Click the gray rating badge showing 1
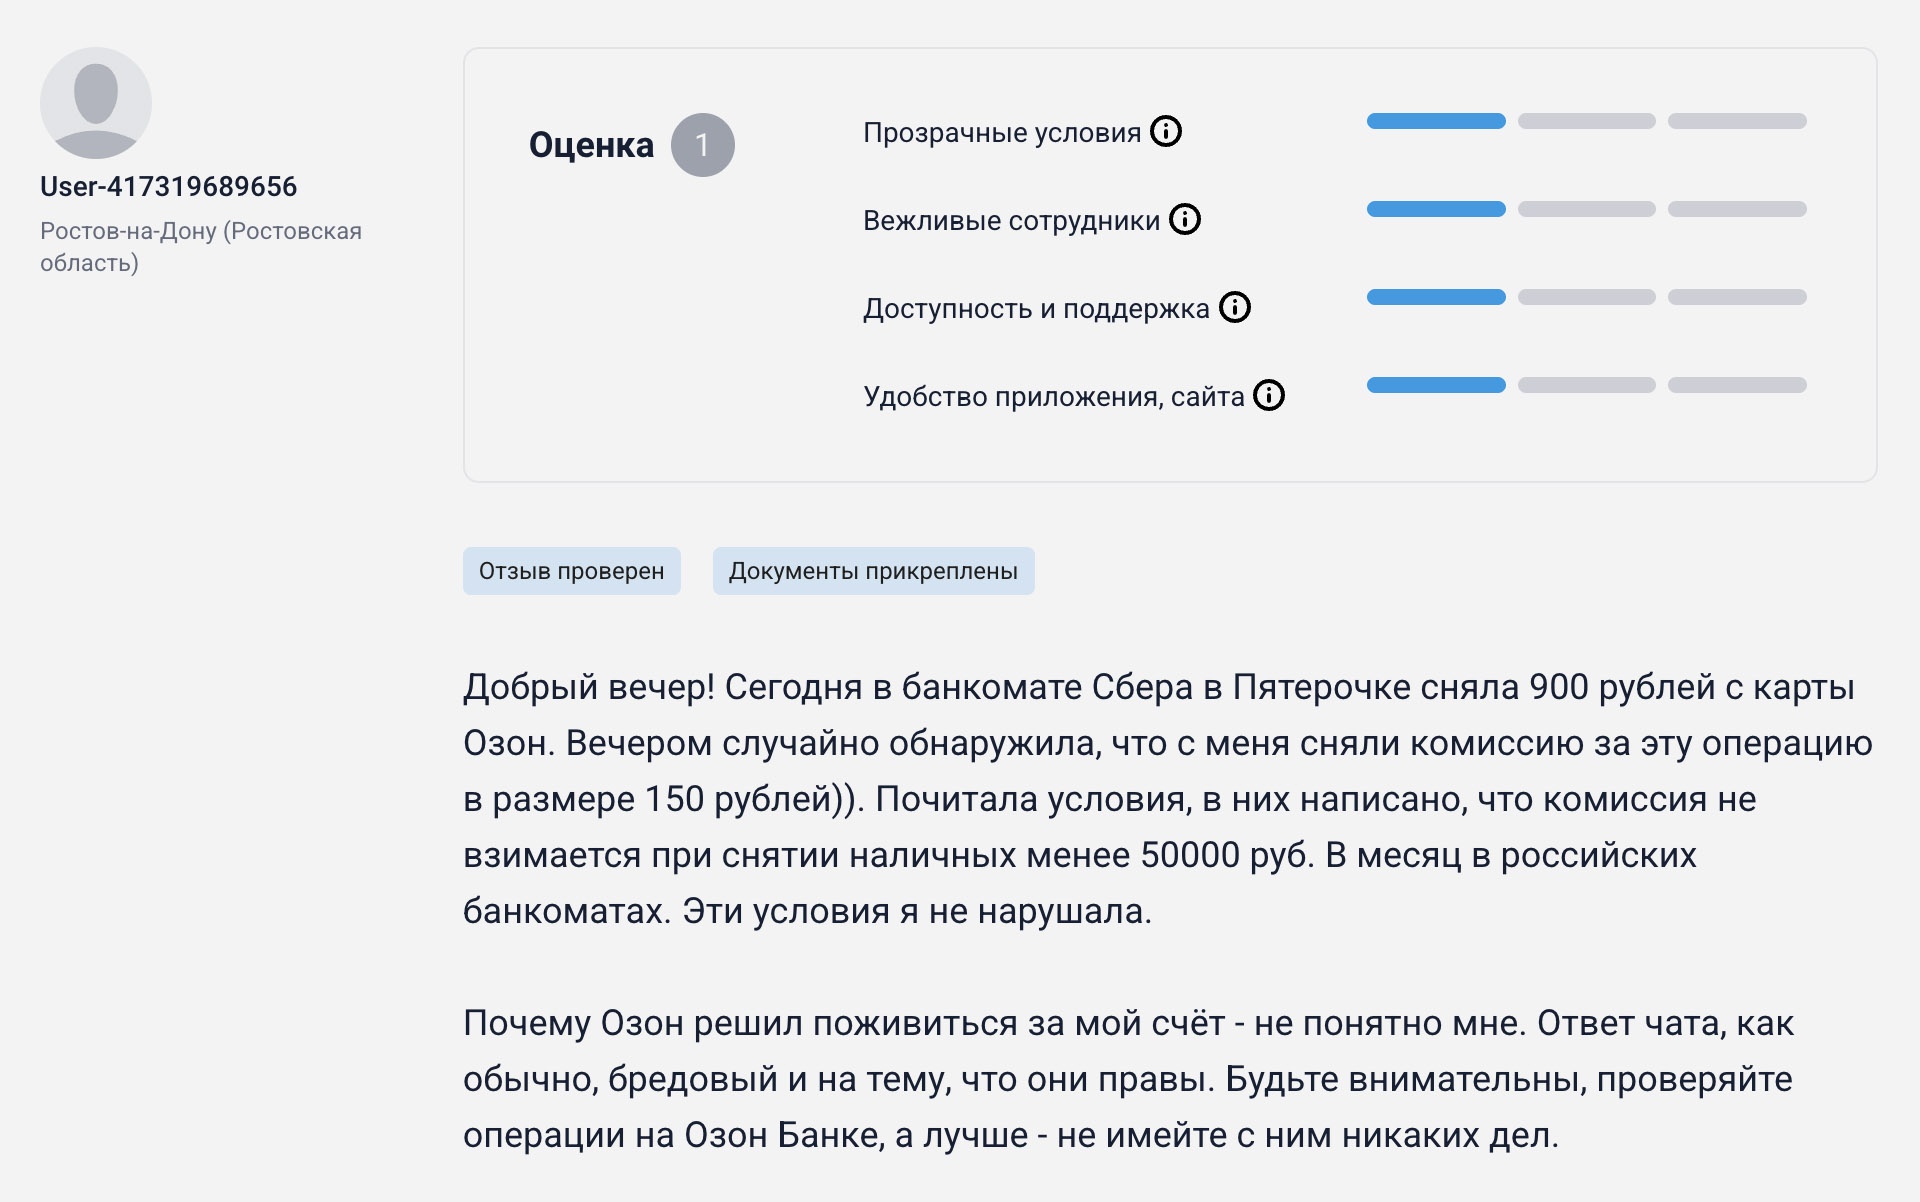 702,145
